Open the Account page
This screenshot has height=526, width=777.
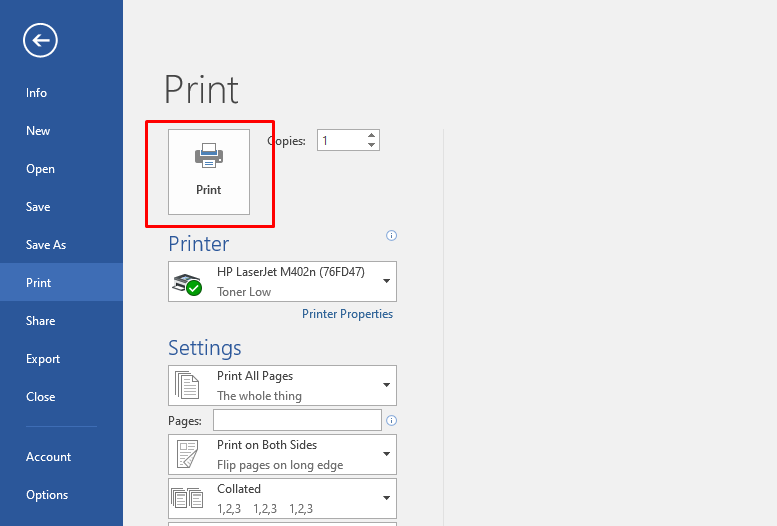coord(48,457)
